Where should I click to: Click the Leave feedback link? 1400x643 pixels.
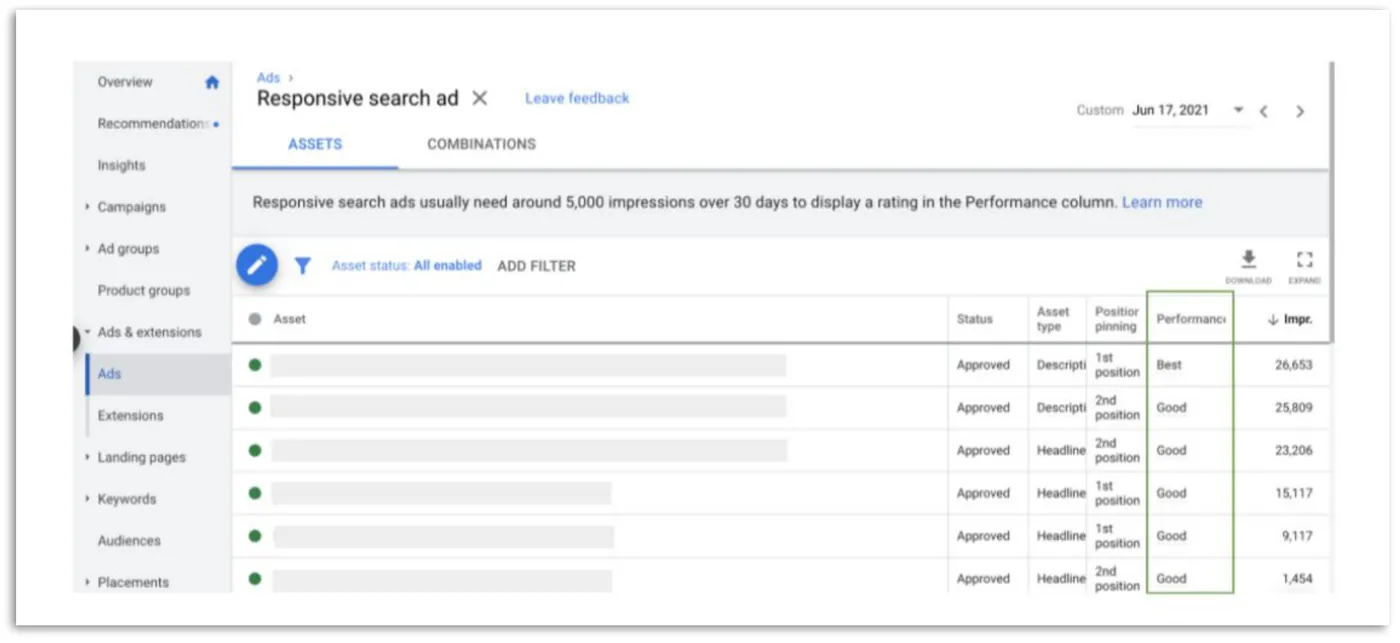(x=577, y=98)
